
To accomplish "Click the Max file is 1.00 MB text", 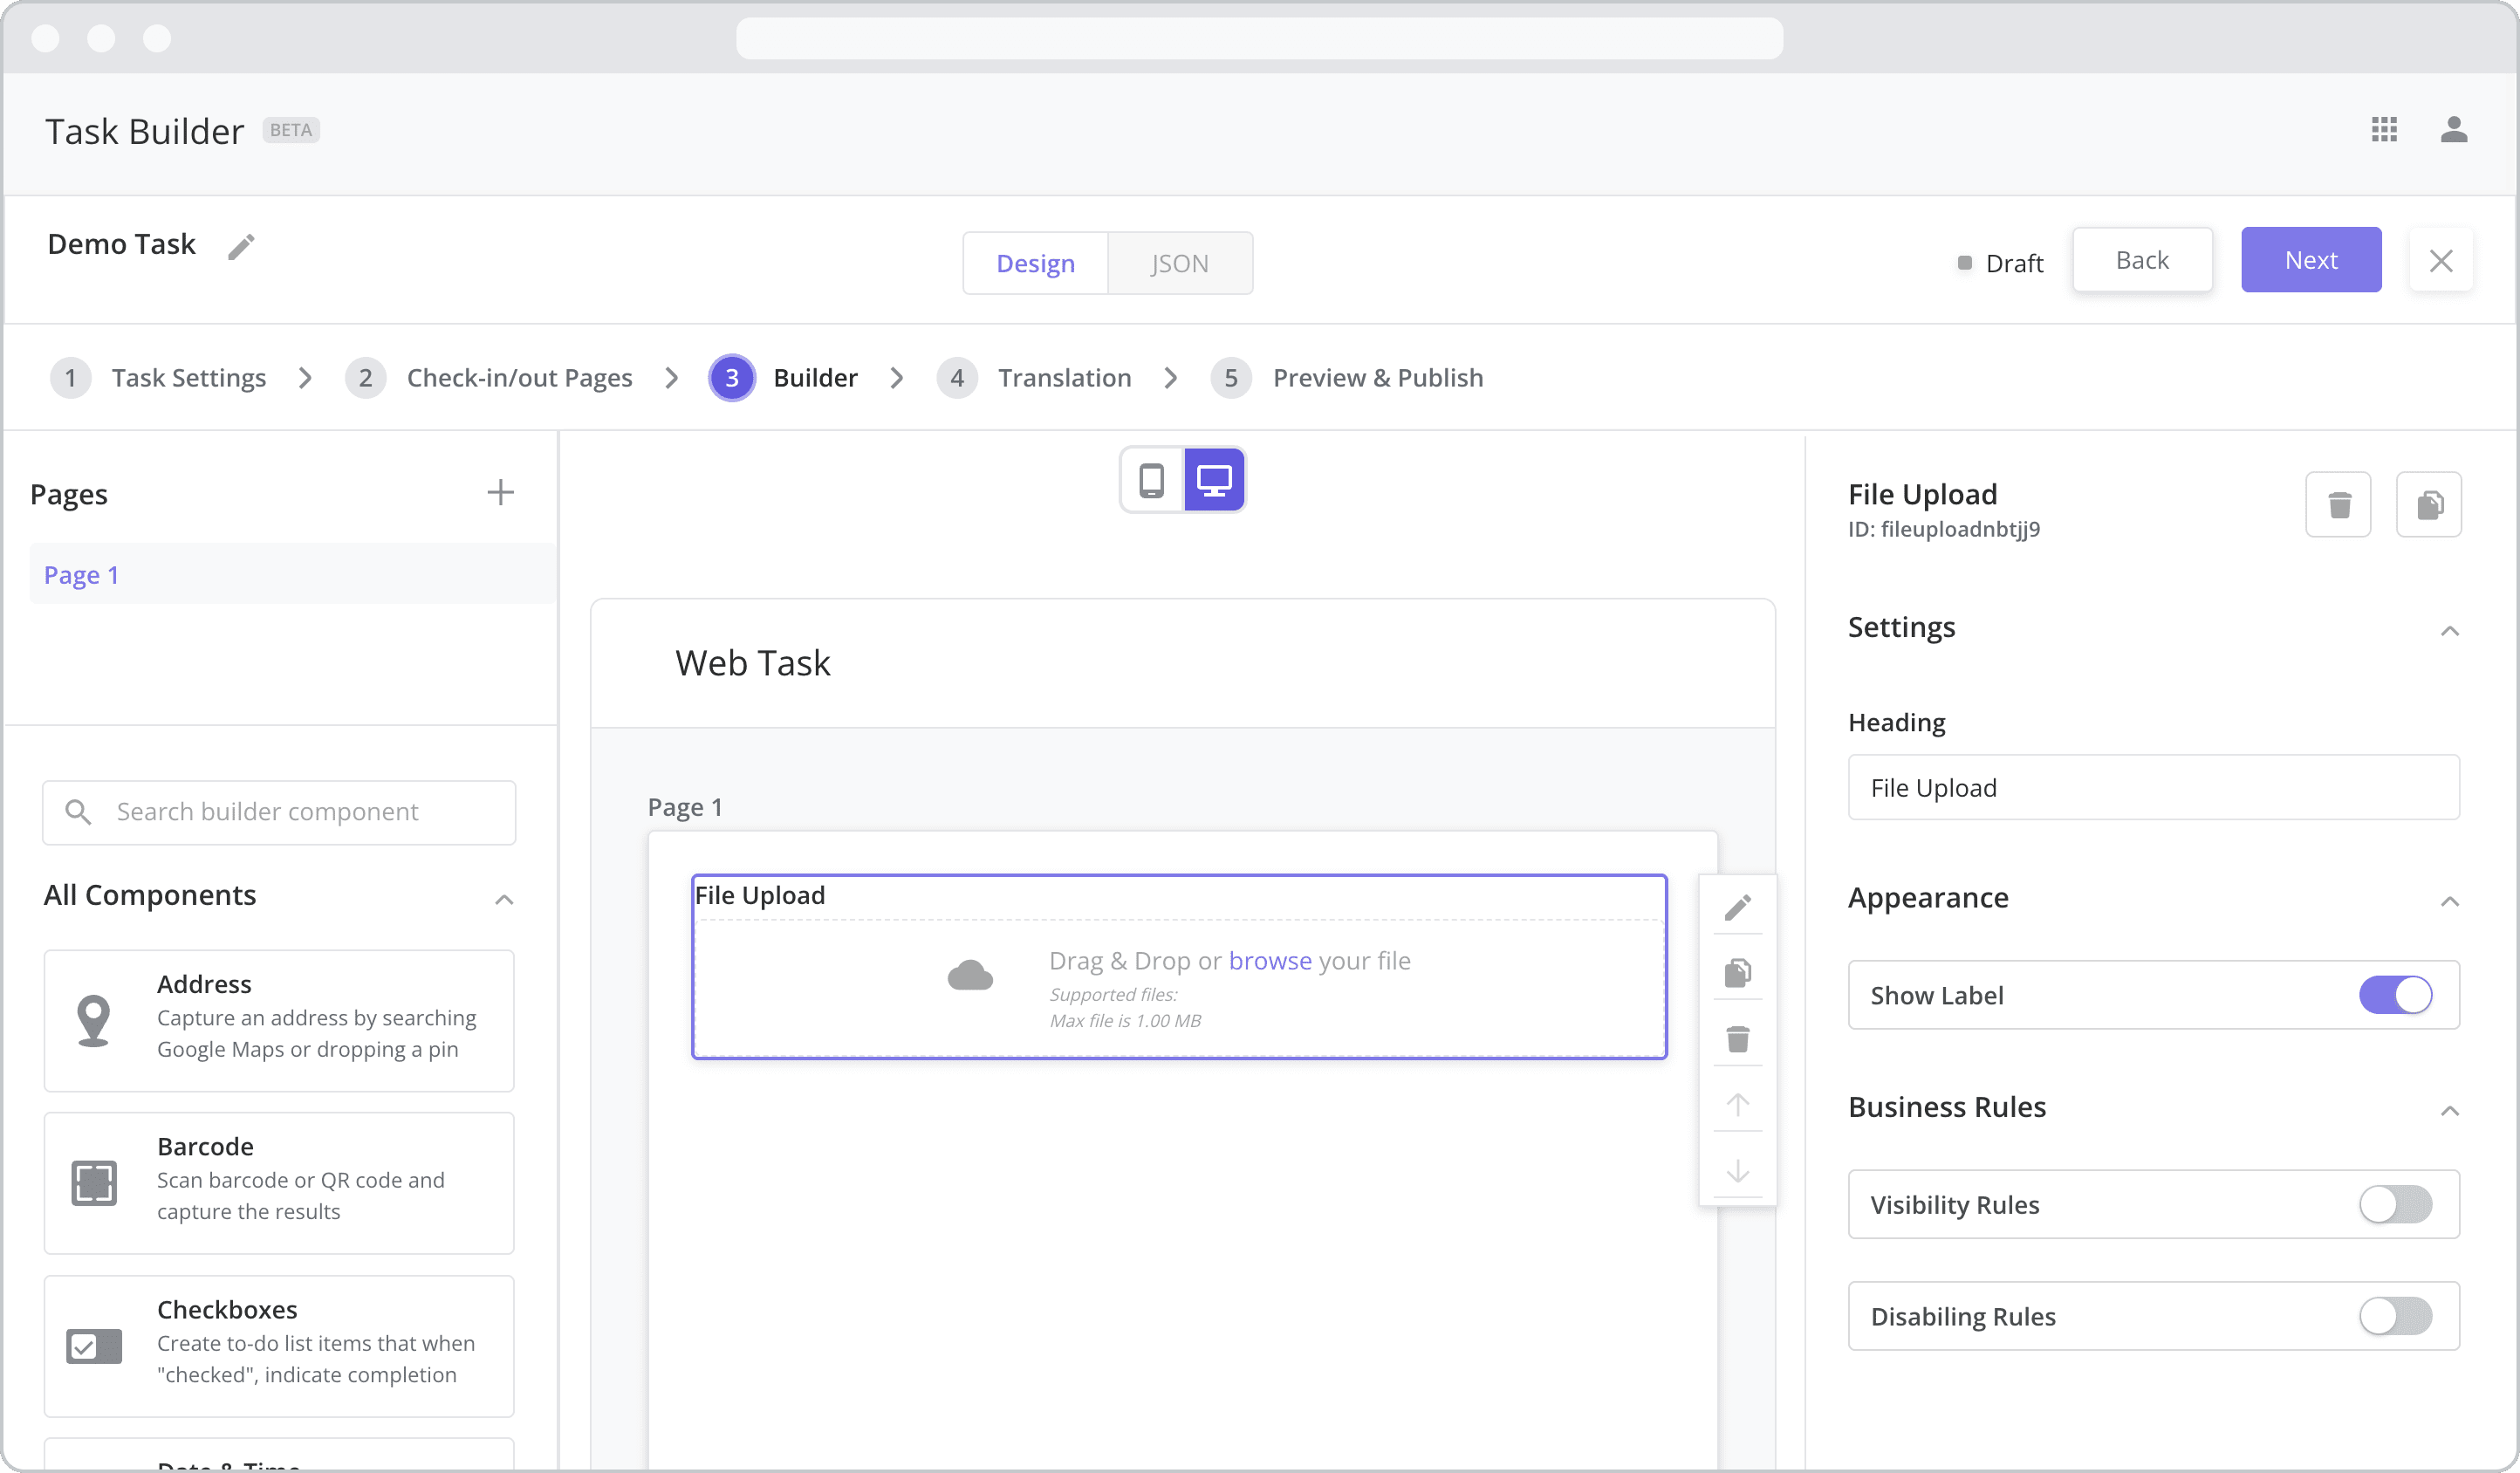I will tap(1125, 1021).
